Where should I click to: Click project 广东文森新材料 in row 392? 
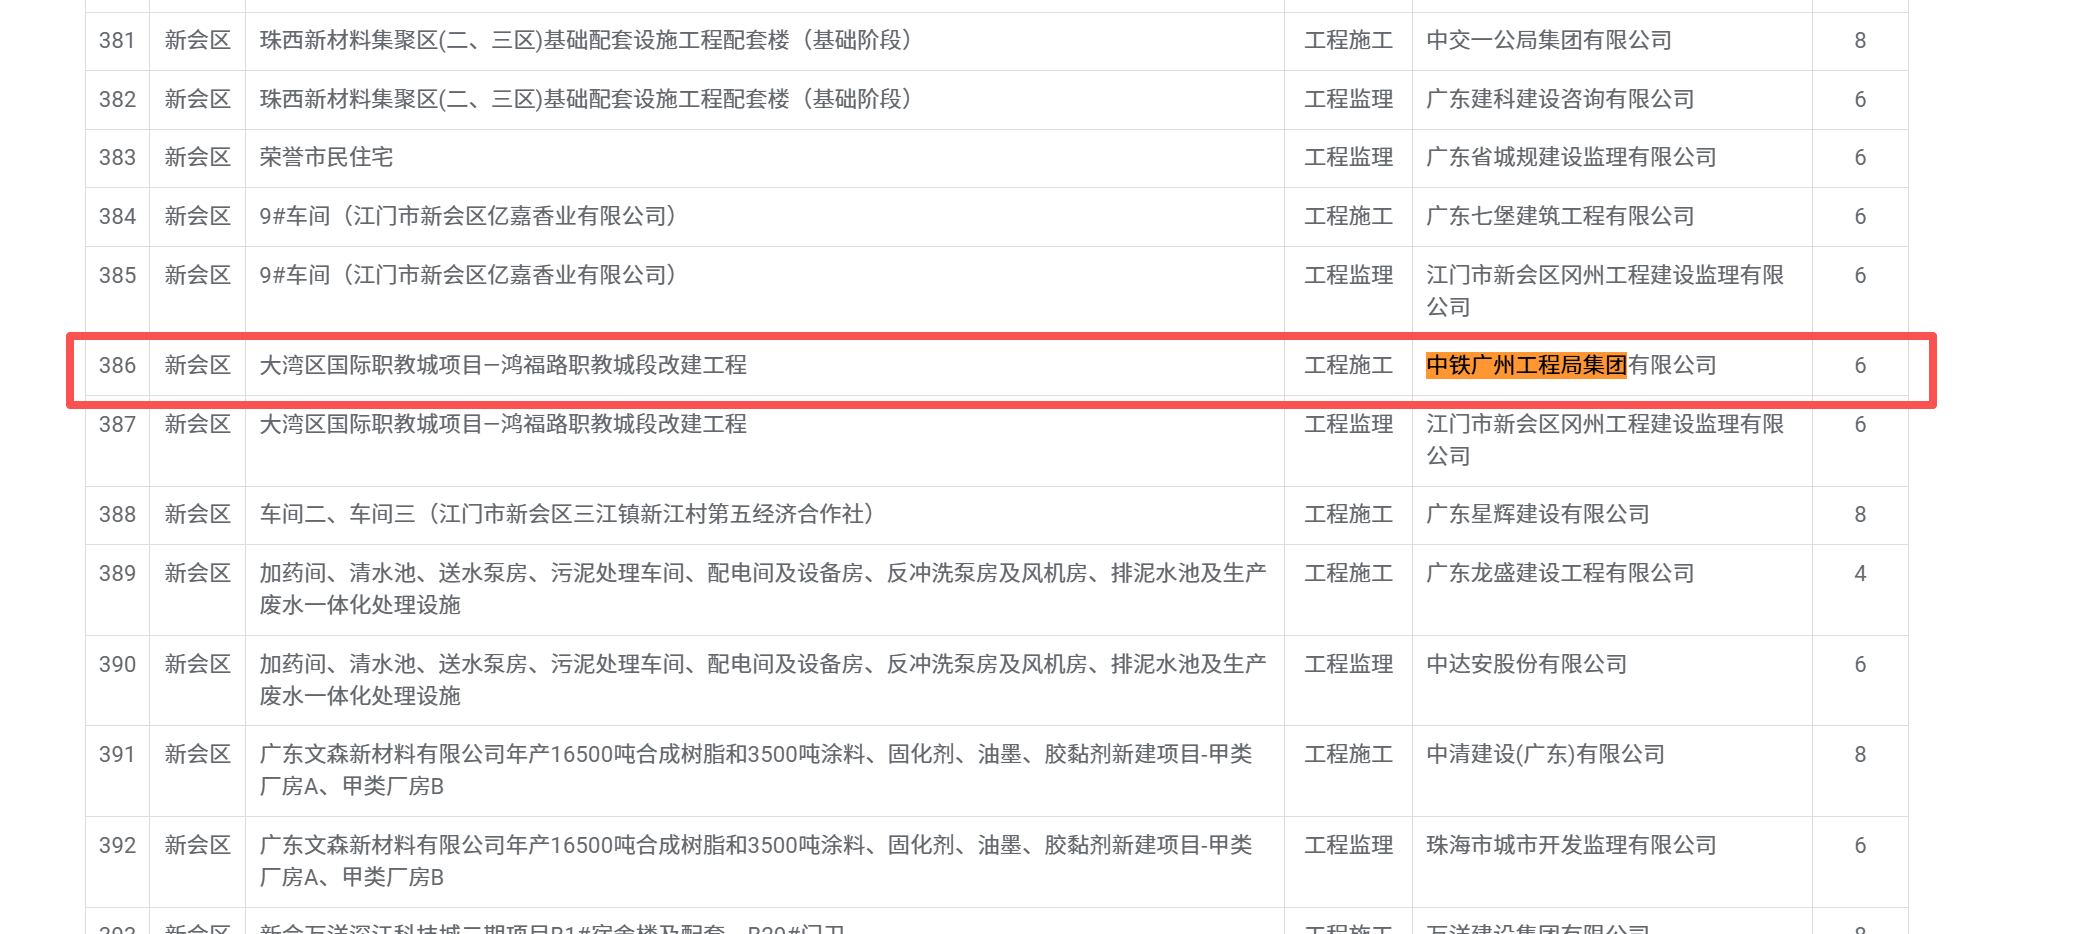756,861
